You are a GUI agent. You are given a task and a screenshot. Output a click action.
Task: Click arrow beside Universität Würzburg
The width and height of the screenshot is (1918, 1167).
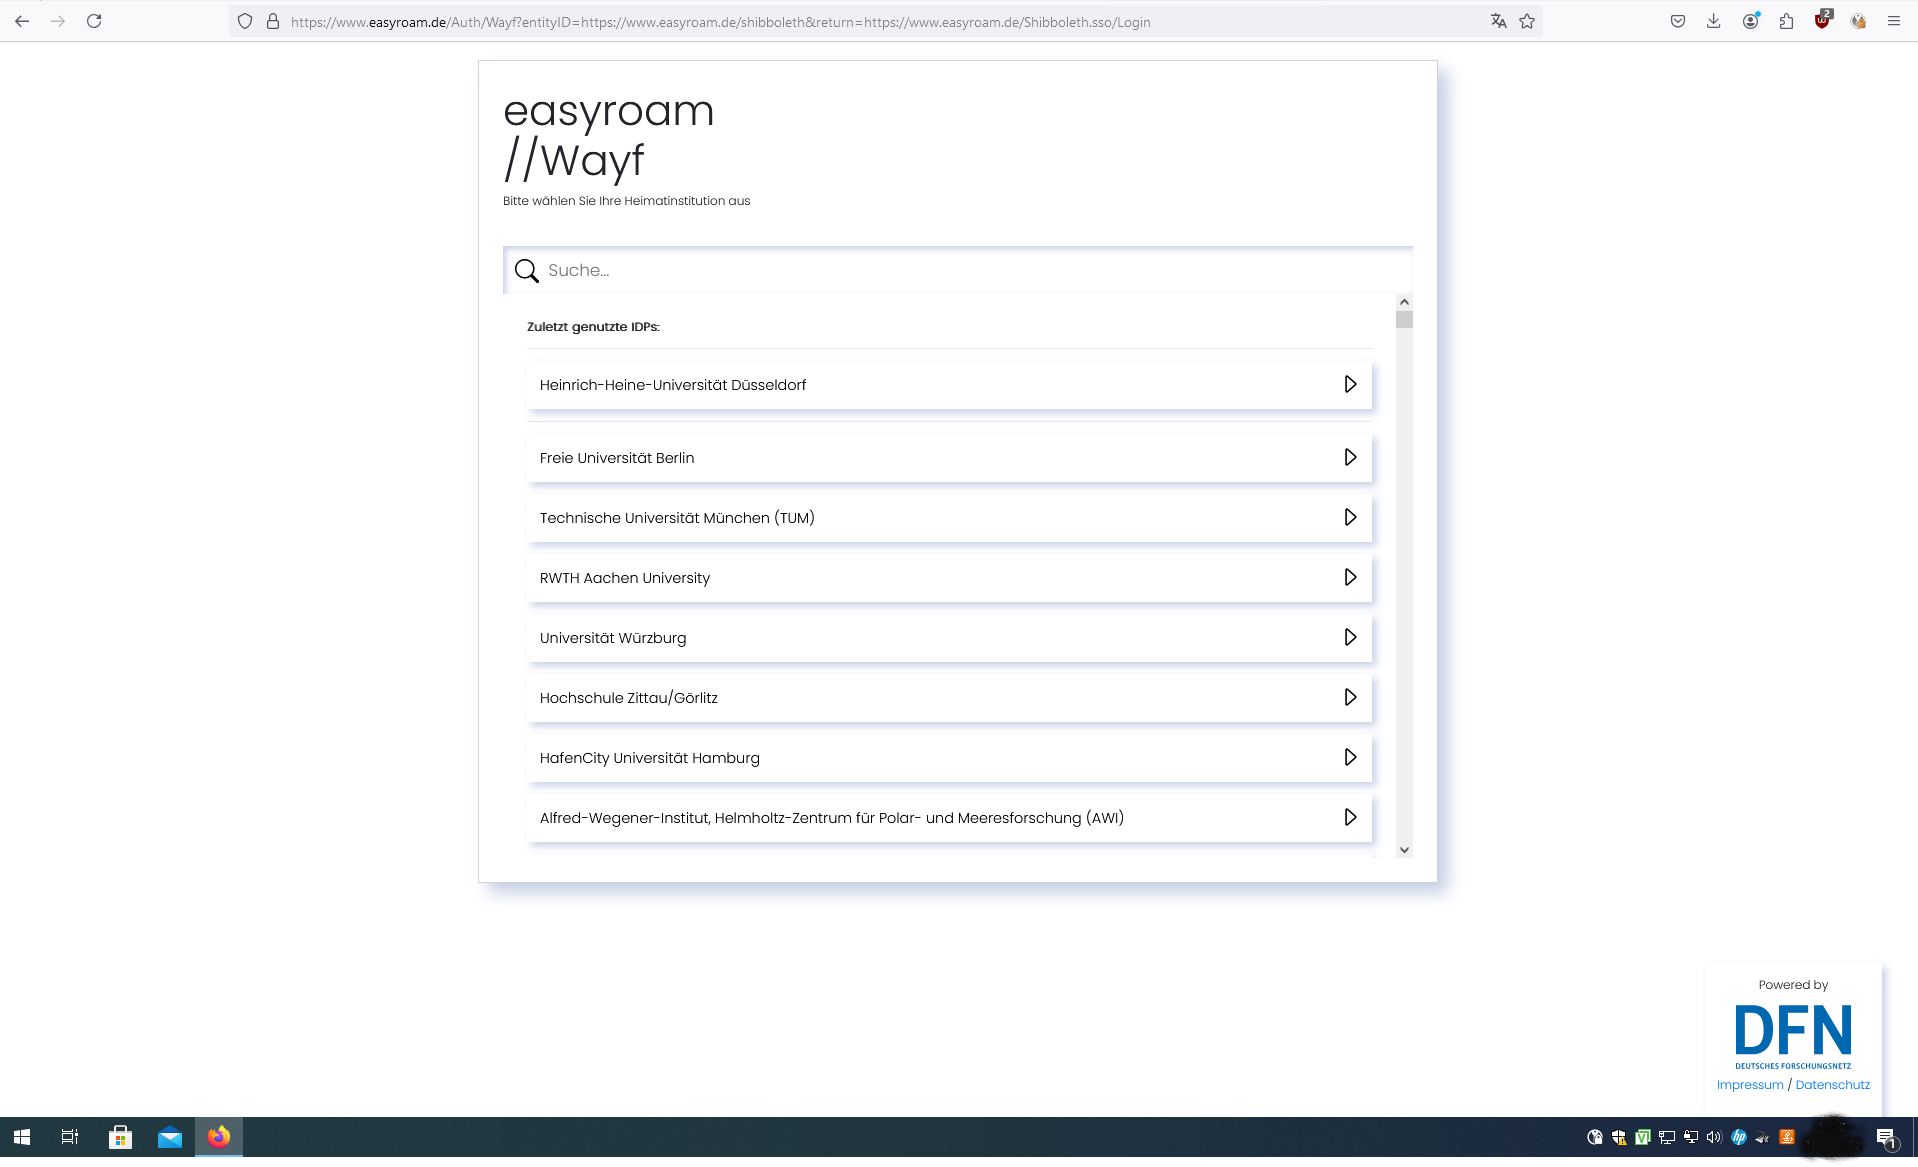click(x=1350, y=637)
